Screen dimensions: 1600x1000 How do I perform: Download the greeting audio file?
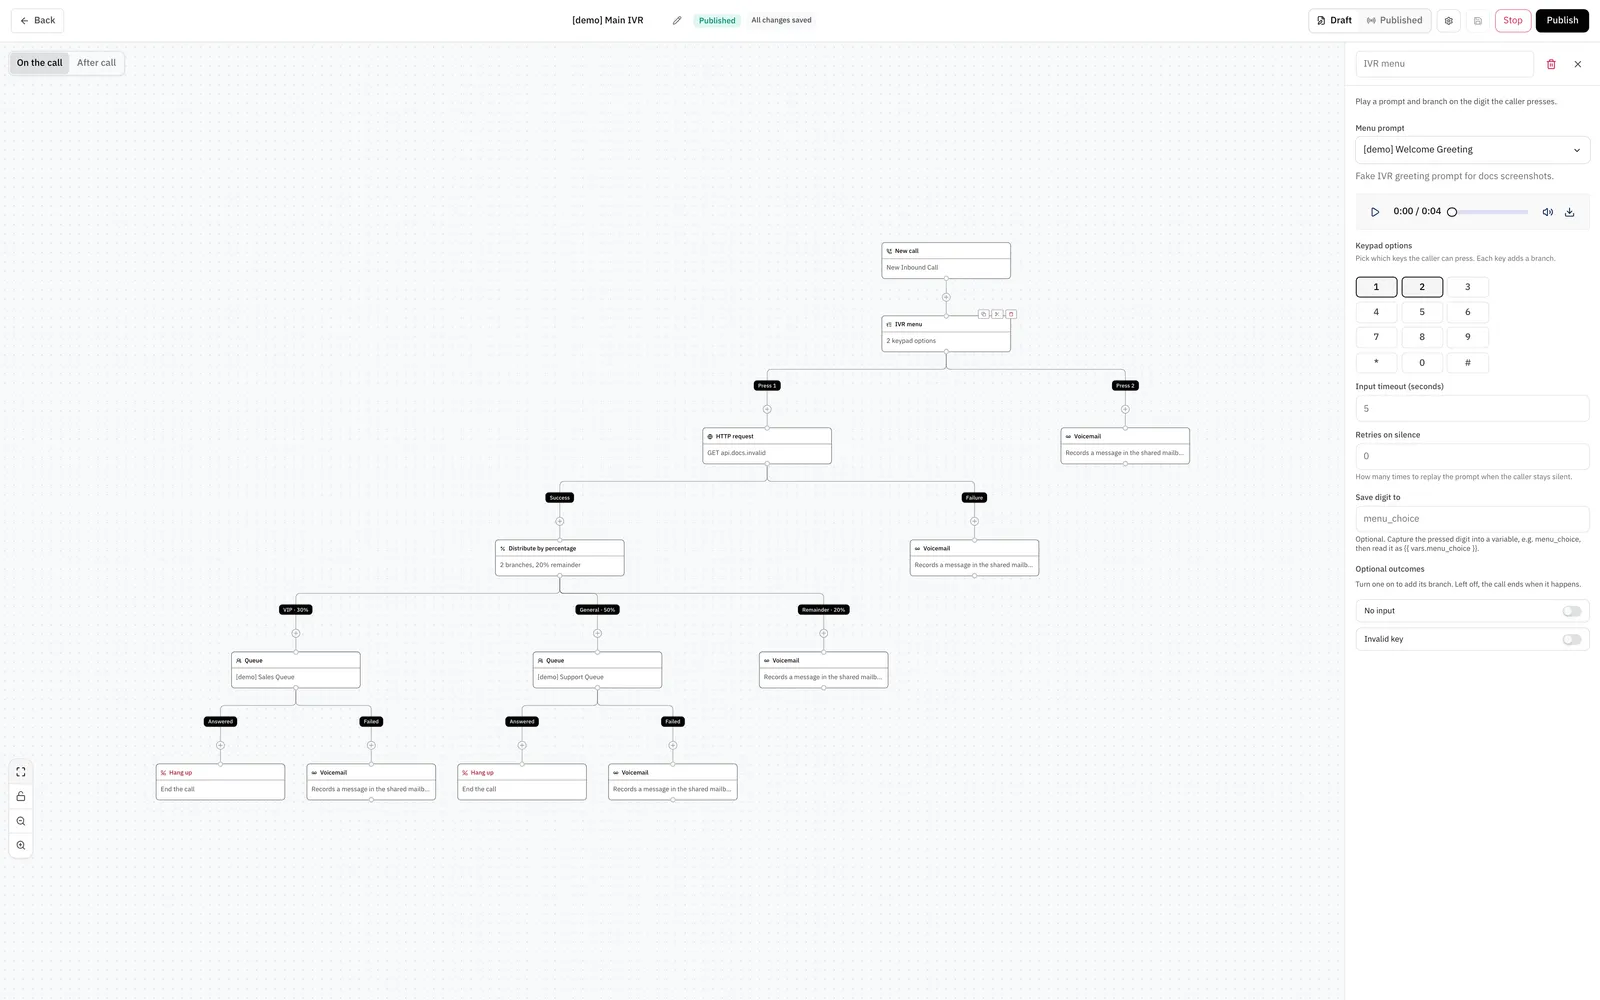pyautogui.click(x=1569, y=212)
